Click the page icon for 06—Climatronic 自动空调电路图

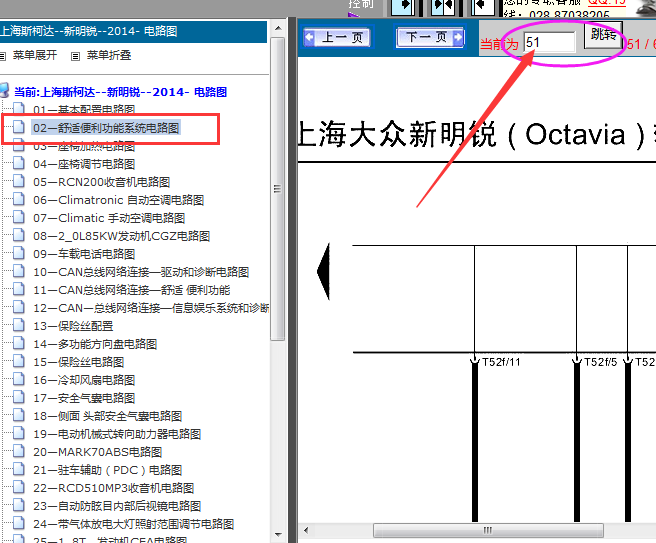click(x=18, y=199)
